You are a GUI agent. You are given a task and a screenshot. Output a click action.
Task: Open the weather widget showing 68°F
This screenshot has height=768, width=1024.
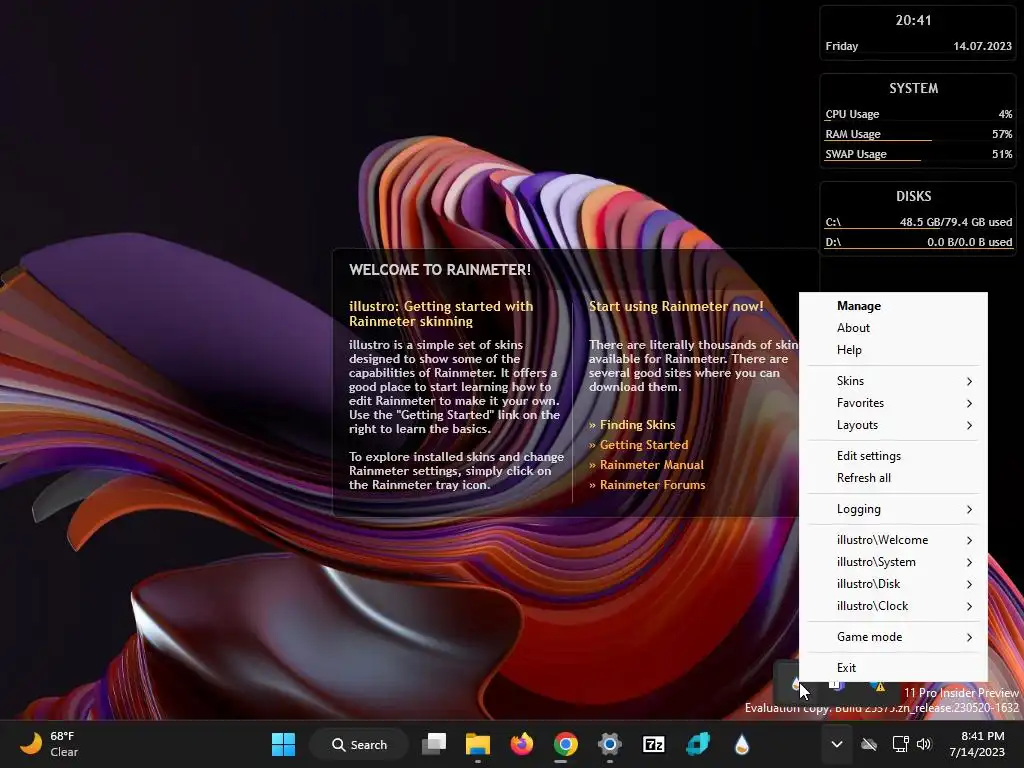[x=50, y=744]
